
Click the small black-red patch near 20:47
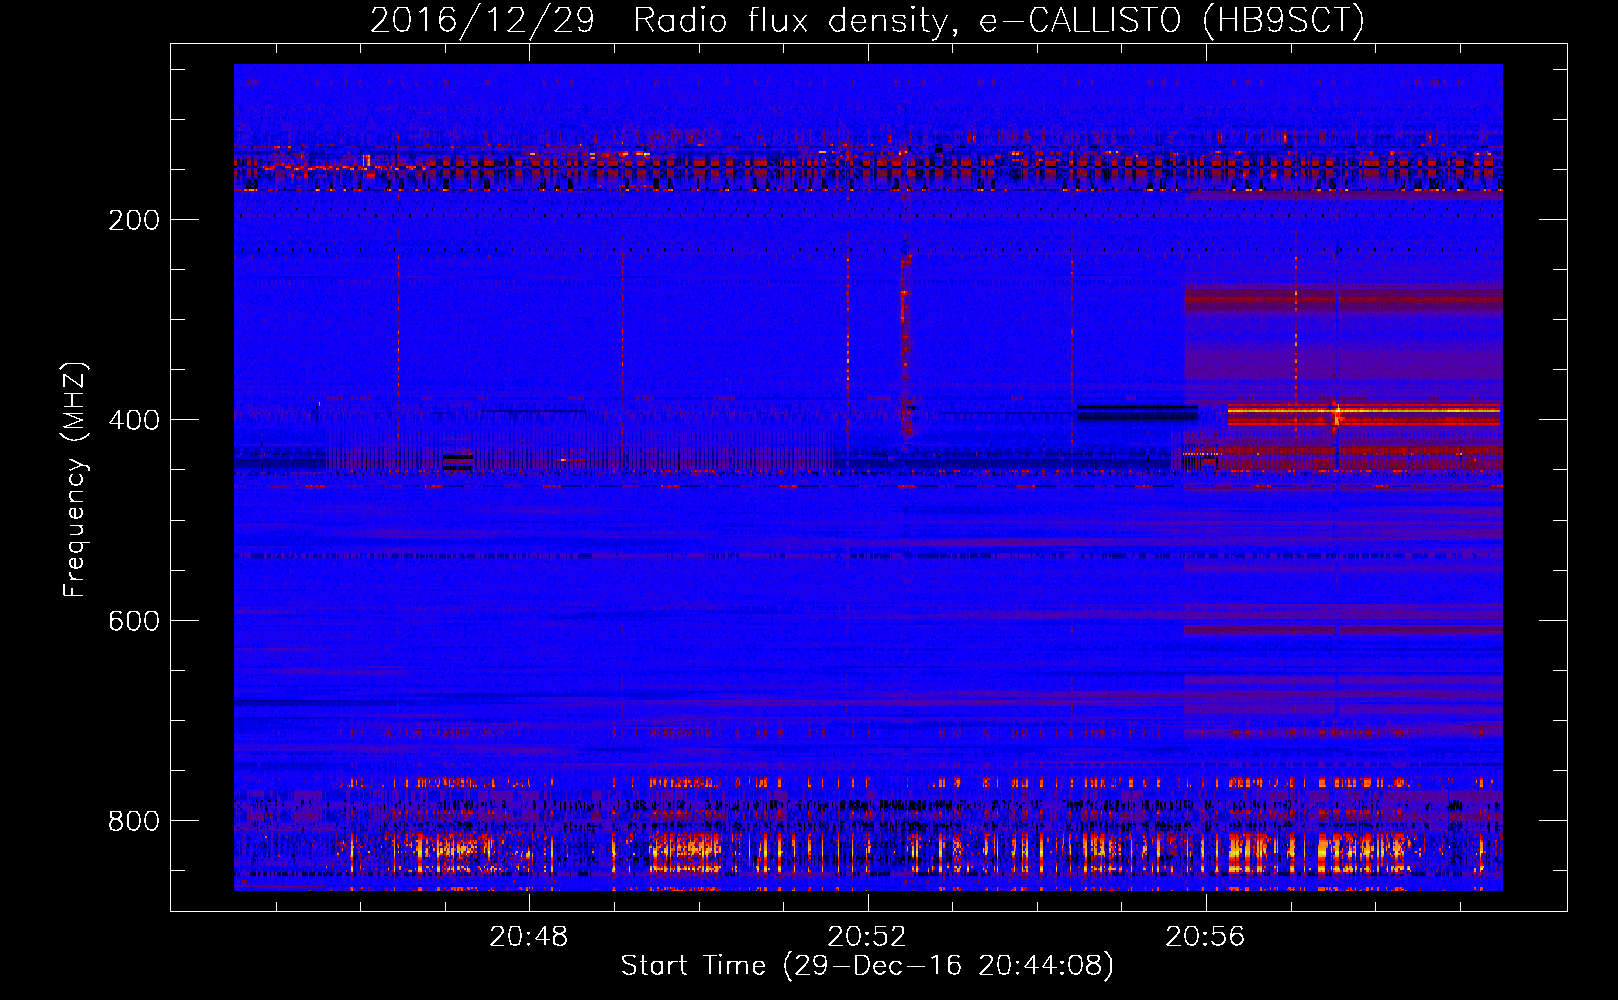(458, 461)
